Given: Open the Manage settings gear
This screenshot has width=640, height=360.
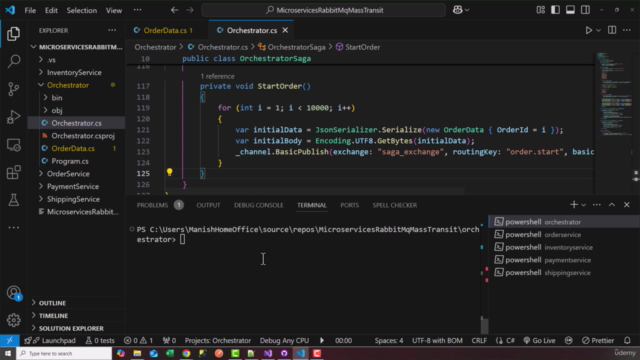Looking at the screenshot, I should coord(13,320).
